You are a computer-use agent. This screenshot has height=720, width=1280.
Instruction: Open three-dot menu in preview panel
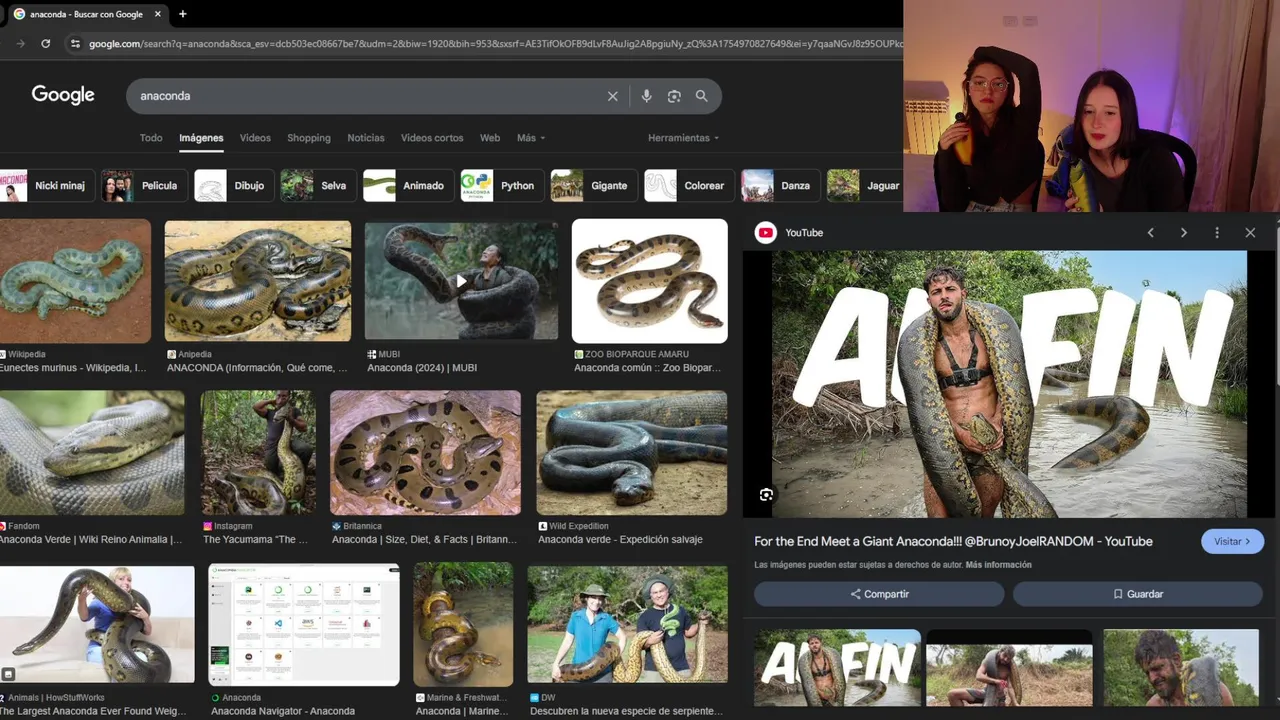point(1216,232)
